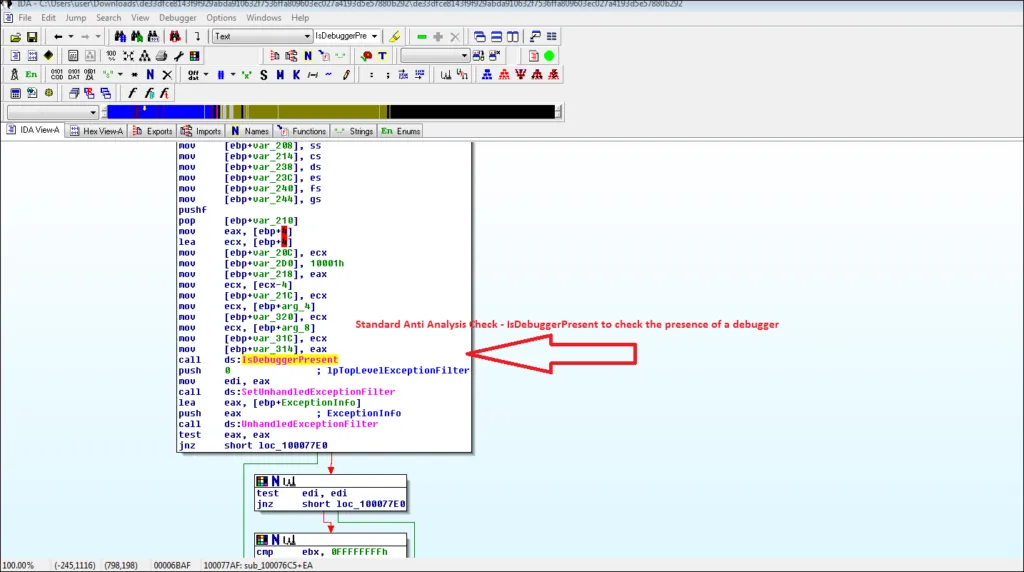Click the black region of navigation band
This screenshot has width=1024, height=572.
[x=473, y=112]
